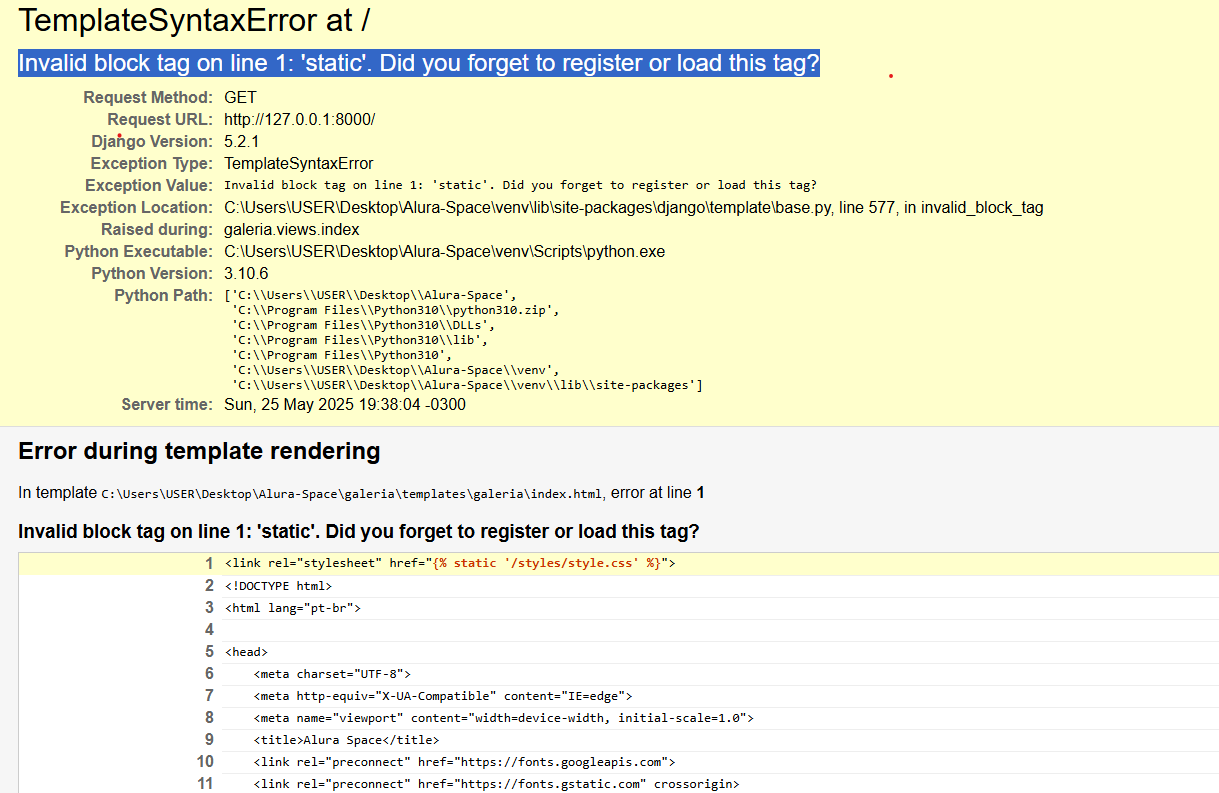Image resolution: width=1219 pixels, height=793 pixels.
Task: Click the request URL http://127.0.0.1:8000/
Action: click(x=299, y=119)
